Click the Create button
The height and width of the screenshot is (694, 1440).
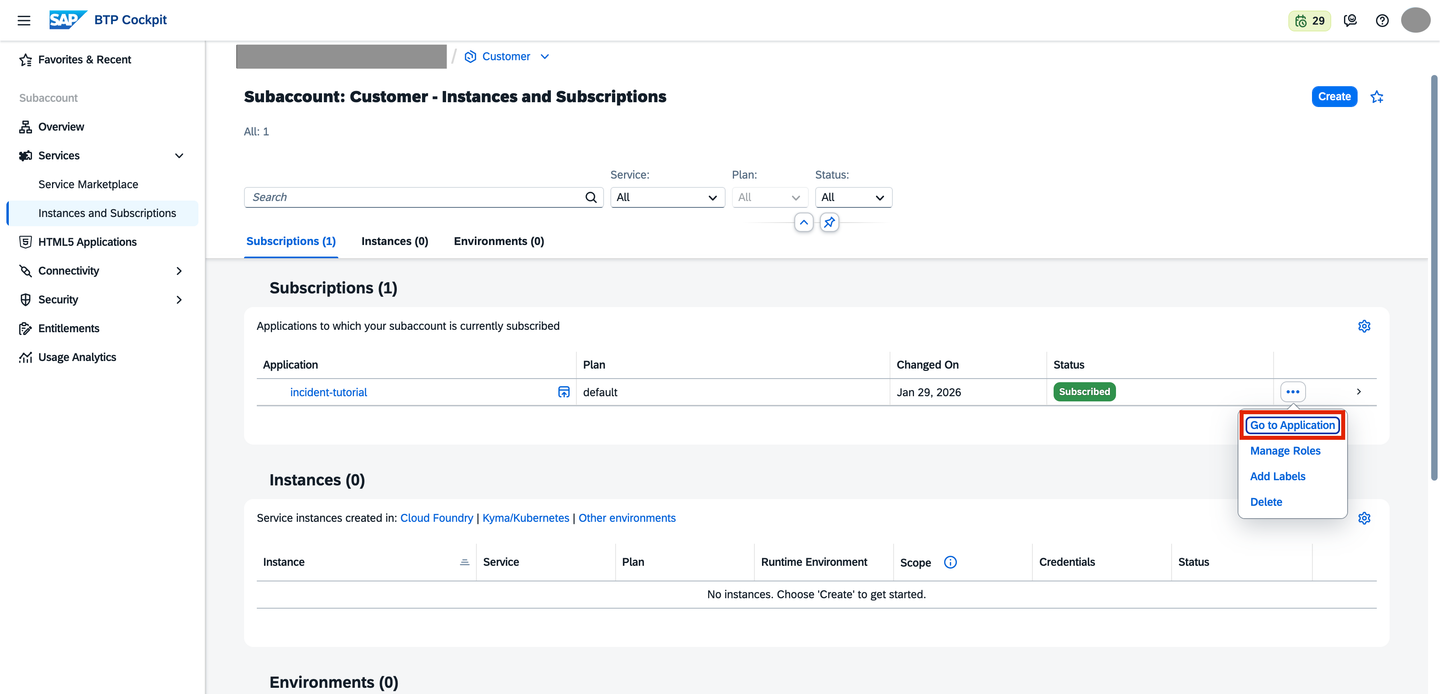pos(1334,97)
